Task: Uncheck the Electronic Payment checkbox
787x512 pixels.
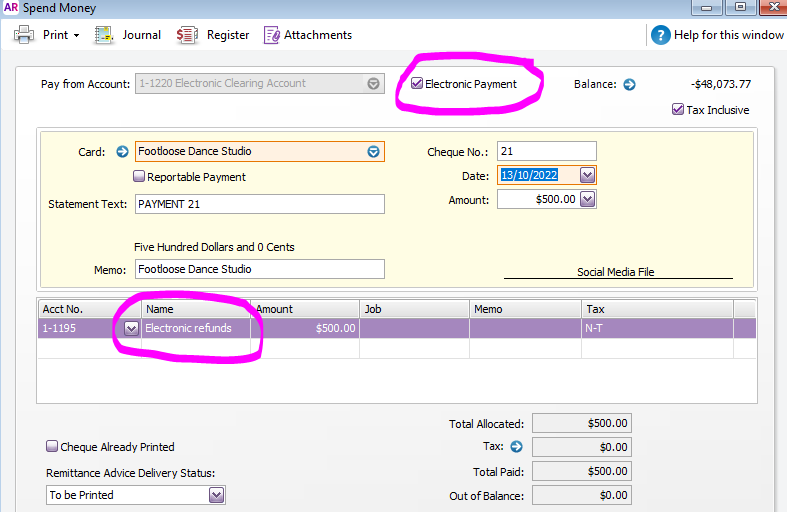Action: pos(417,84)
